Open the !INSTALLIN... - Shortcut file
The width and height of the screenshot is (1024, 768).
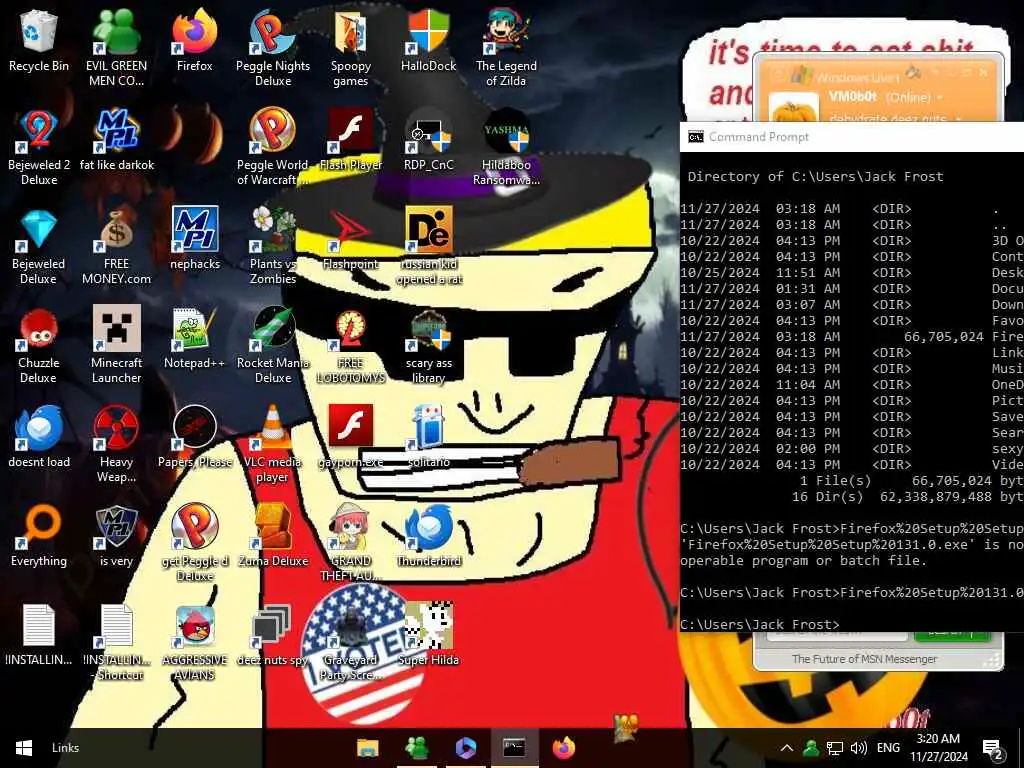[x=116, y=643]
